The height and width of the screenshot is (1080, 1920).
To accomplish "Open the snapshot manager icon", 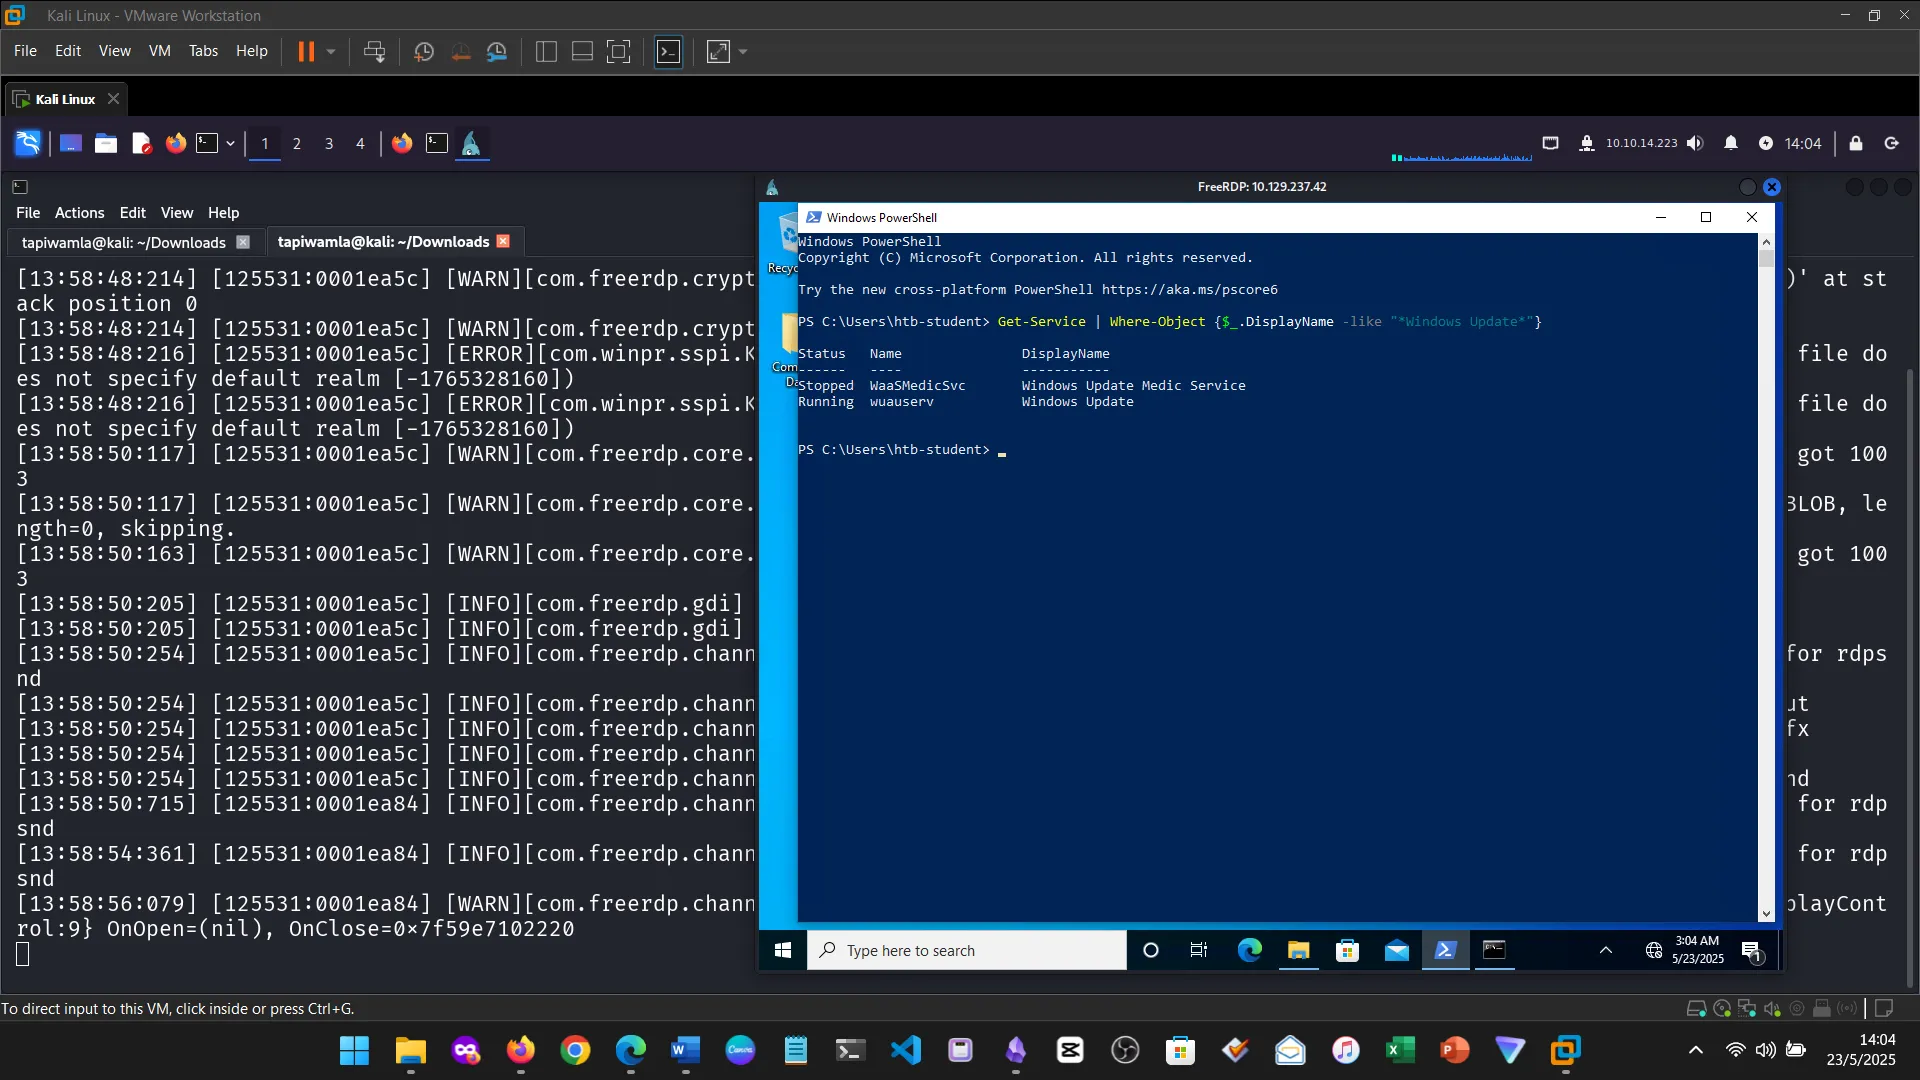I will point(497,51).
